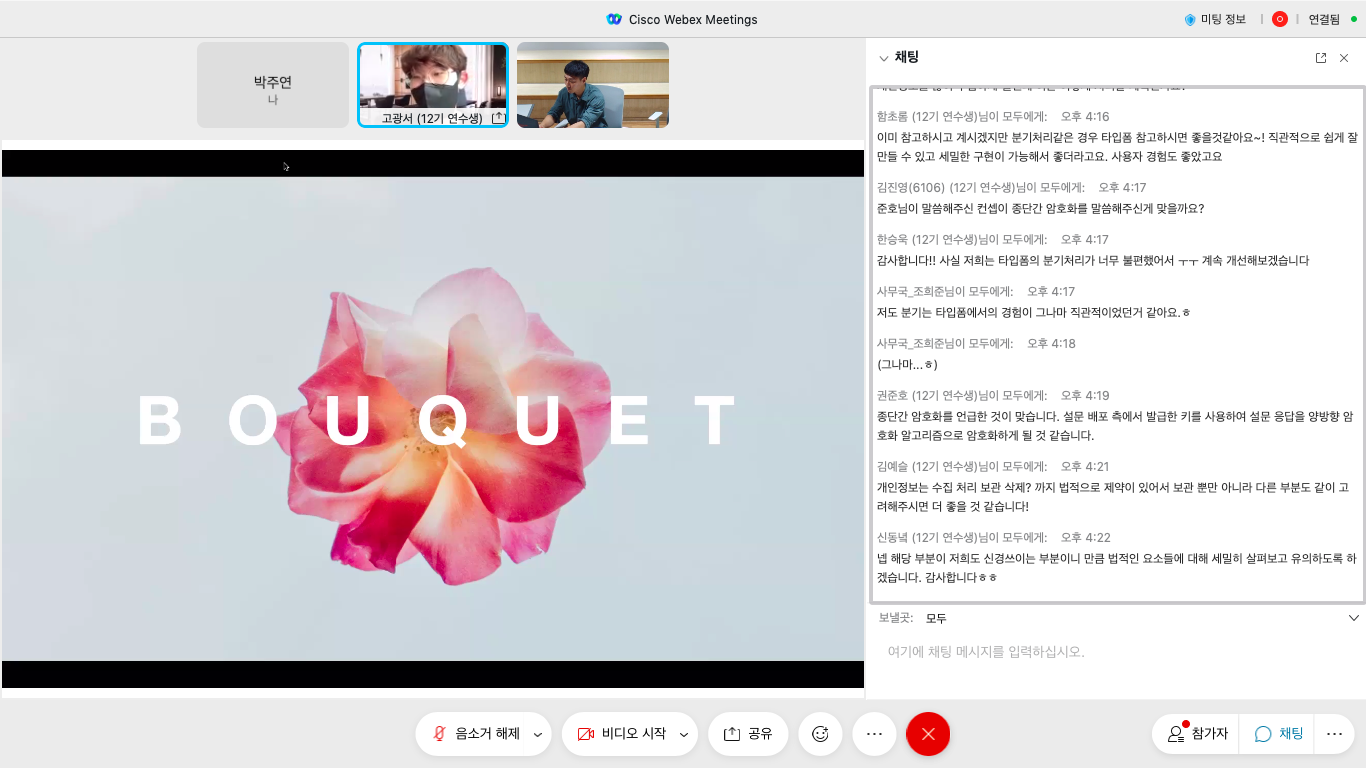Expand audio options arrow beside 음소거 해제
This screenshot has width=1366, height=768.
click(x=538, y=735)
